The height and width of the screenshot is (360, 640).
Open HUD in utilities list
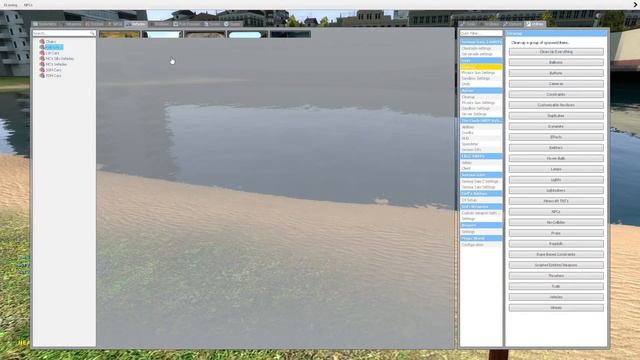pyautogui.click(x=481, y=138)
